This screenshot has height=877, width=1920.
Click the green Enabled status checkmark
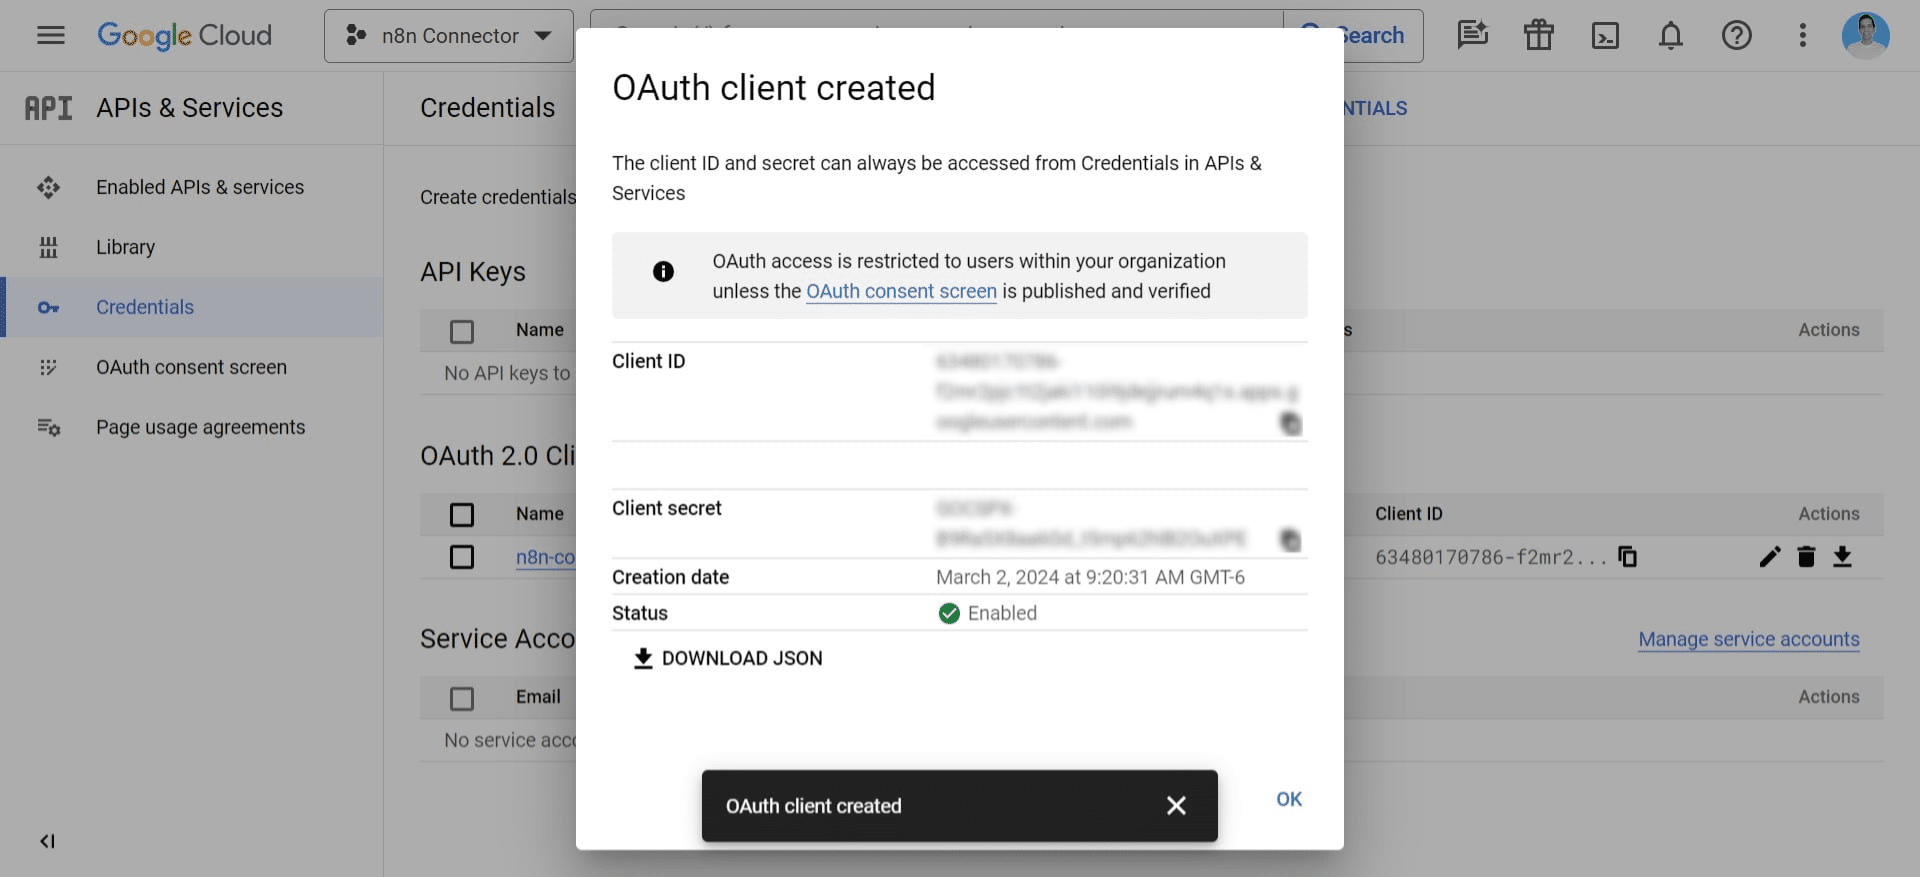pos(949,613)
